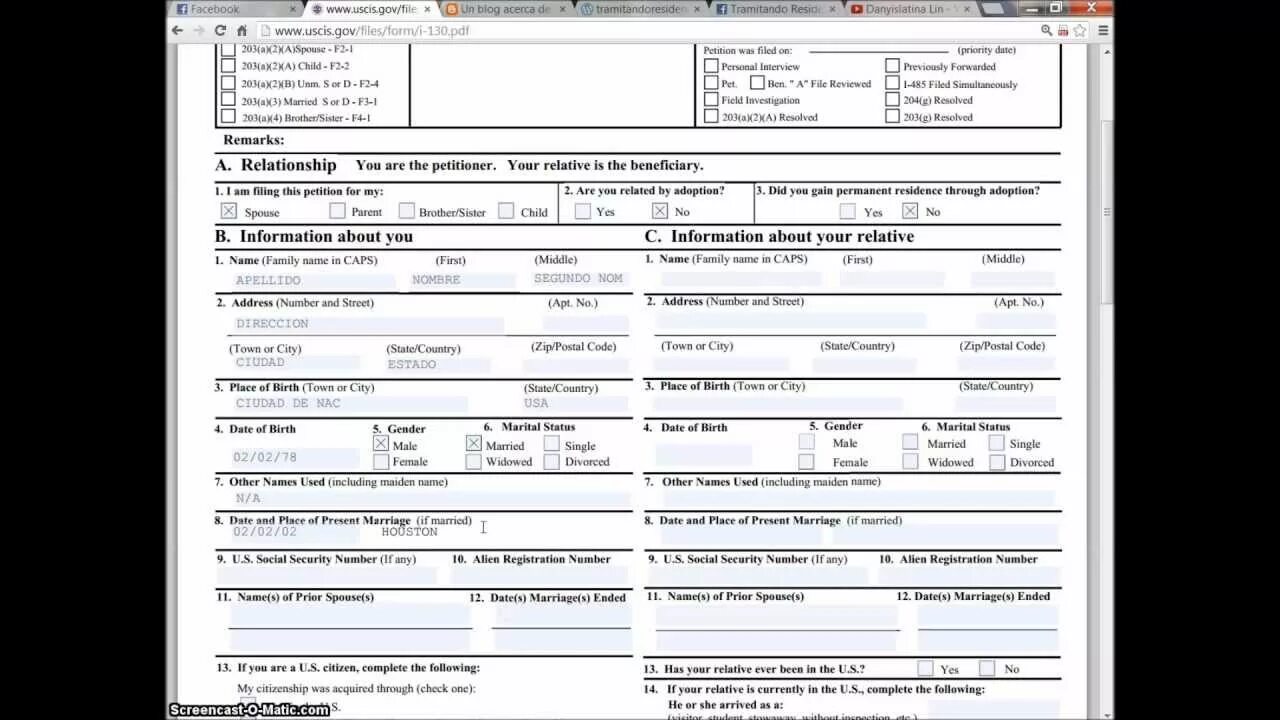Check No for relative ever been in U.S.
Screen dimensions: 1280x720
[x=988, y=668]
